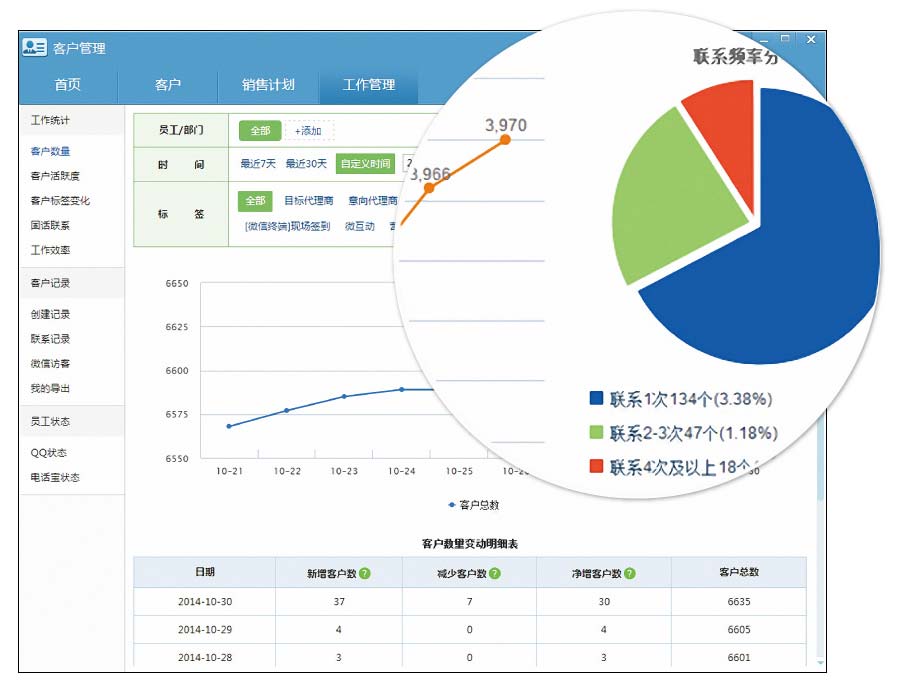Click the 10-21 data point on chart

229,426
